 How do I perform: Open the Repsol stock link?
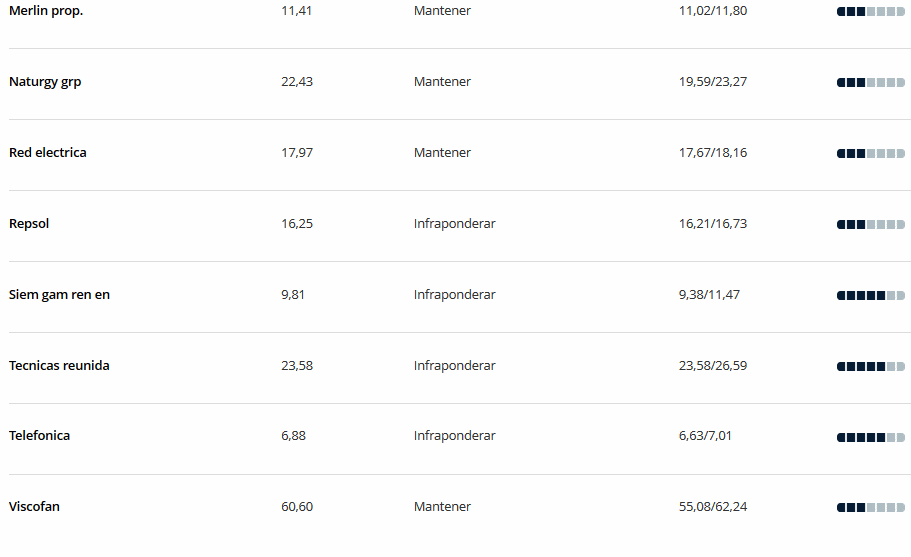tap(29, 224)
